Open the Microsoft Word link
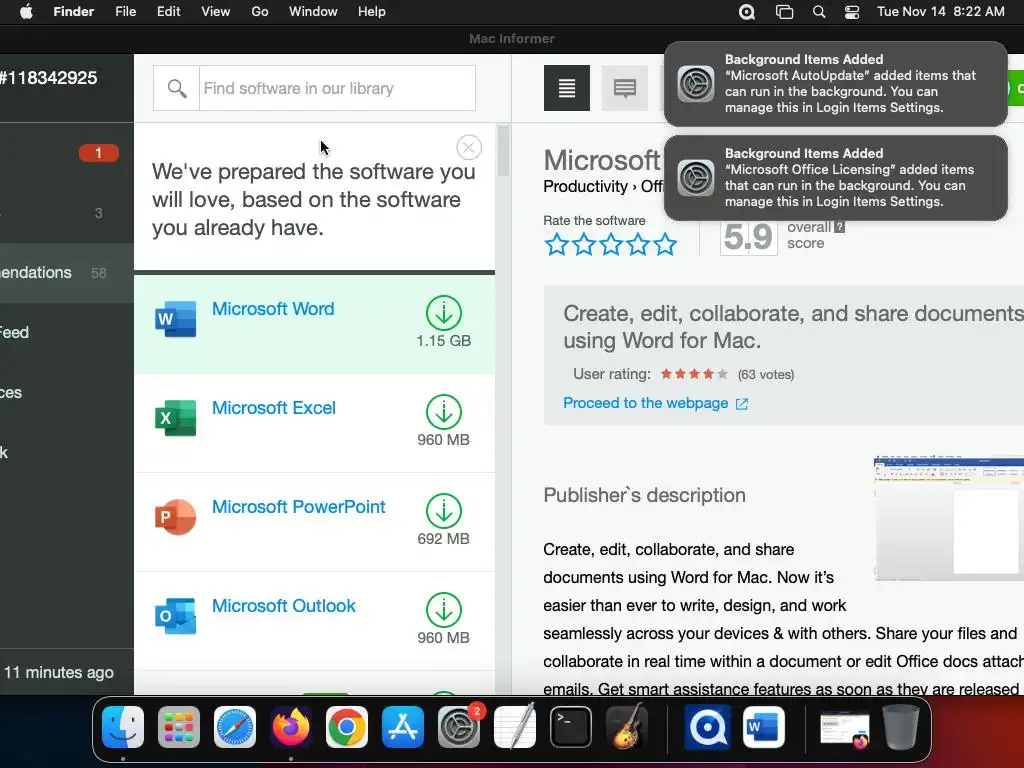1024x768 pixels. click(273, 309)
